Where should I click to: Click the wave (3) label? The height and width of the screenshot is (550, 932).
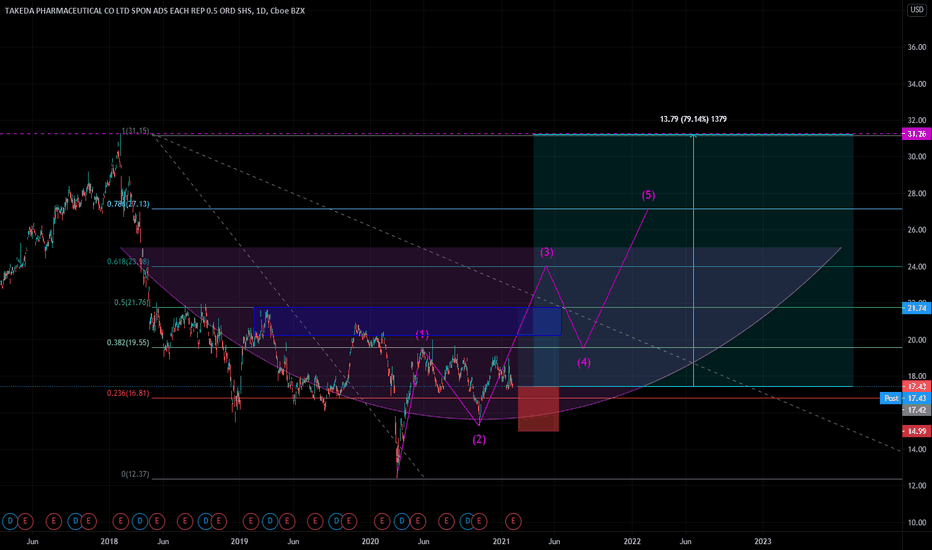[547, 252]
